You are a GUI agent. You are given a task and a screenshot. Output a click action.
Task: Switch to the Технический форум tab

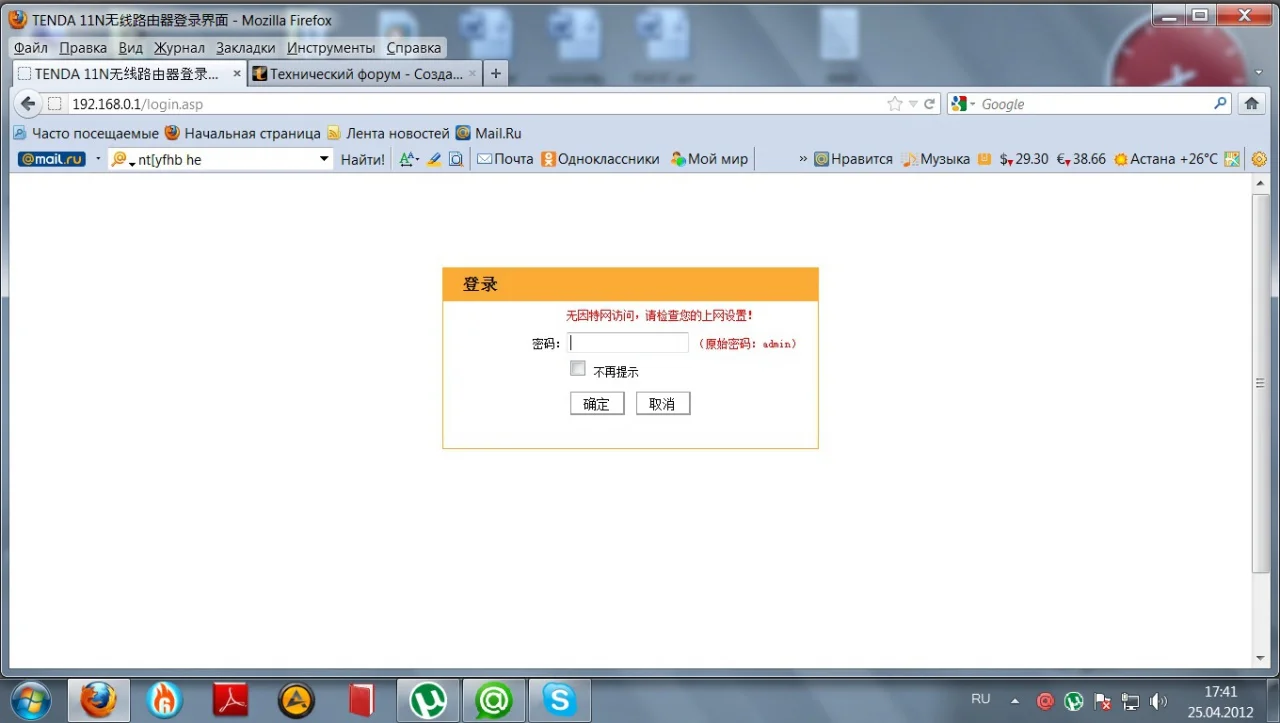[365, 74]
